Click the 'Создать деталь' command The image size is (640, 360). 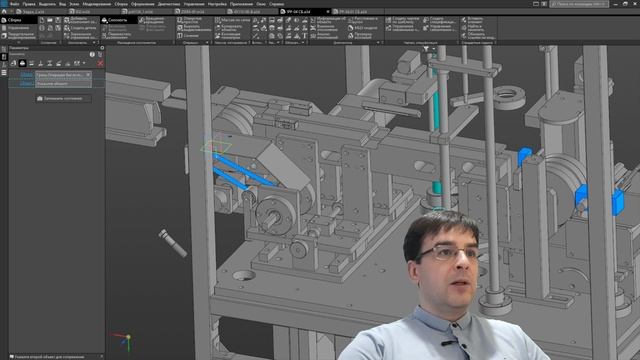click(x=80, y=28)
